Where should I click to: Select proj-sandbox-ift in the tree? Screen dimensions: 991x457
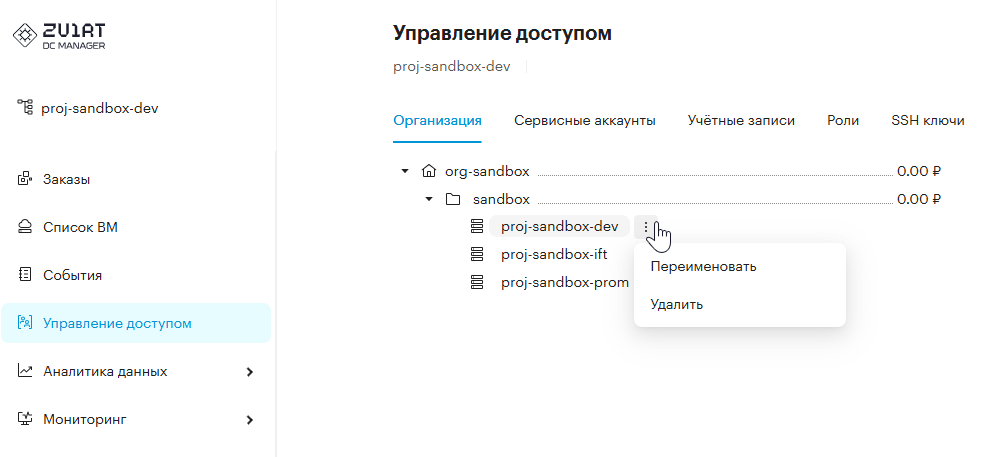[x=554, y=254]
